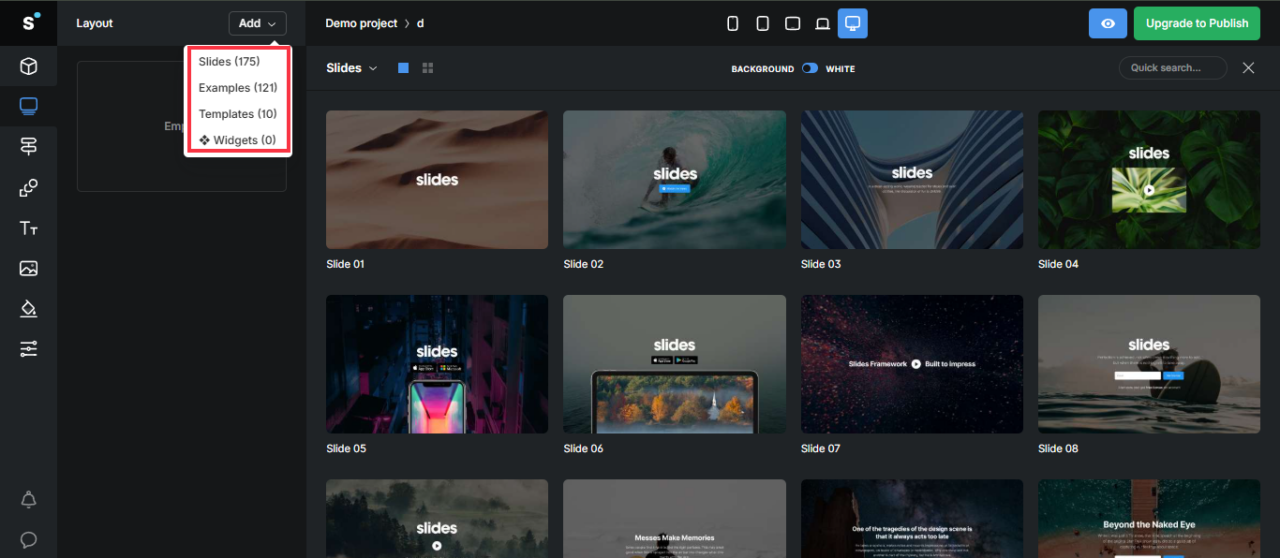
Task: Switch to large phone device preview
Action: click(762, 23)
